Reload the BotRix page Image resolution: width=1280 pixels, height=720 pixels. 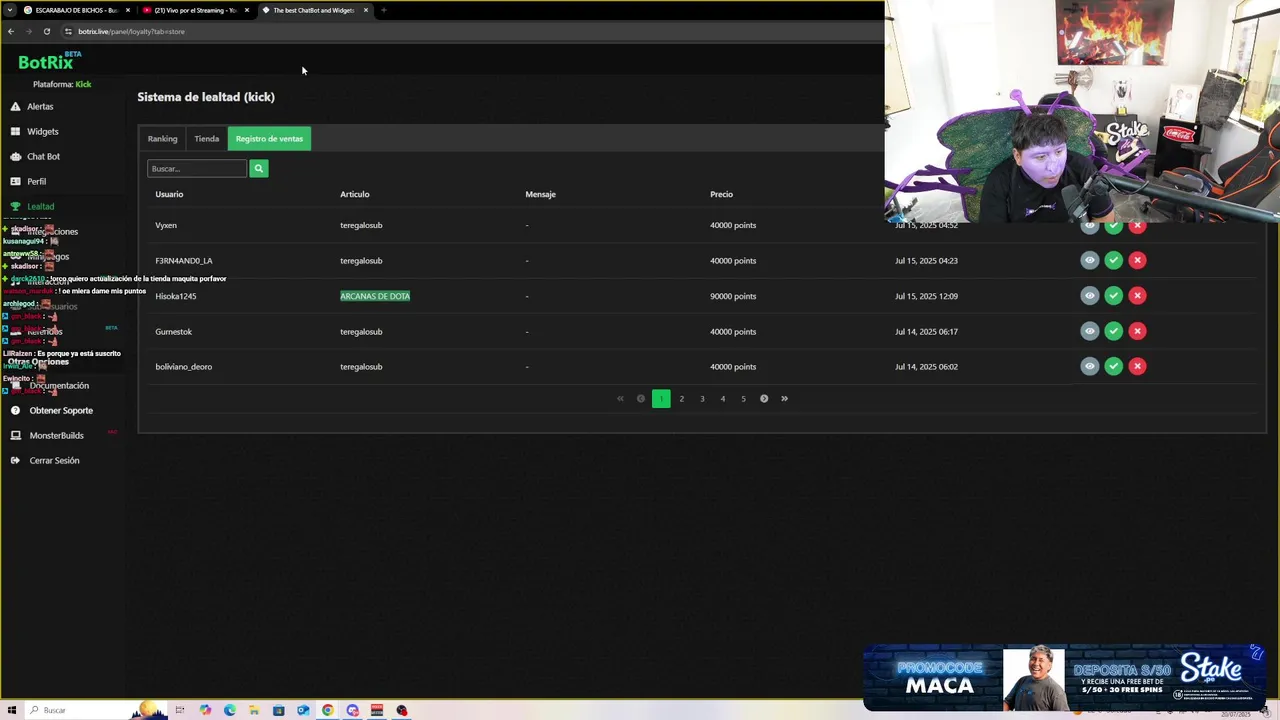[x=46, y=31]
